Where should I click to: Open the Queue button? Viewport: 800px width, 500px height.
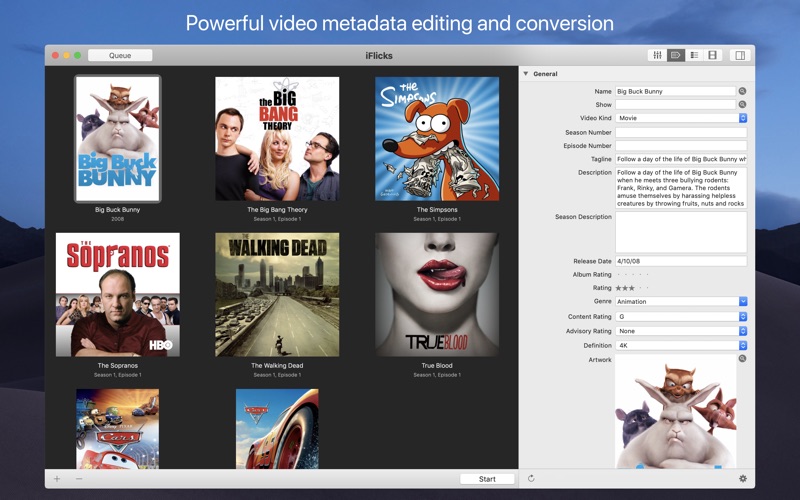coord(120,55)
